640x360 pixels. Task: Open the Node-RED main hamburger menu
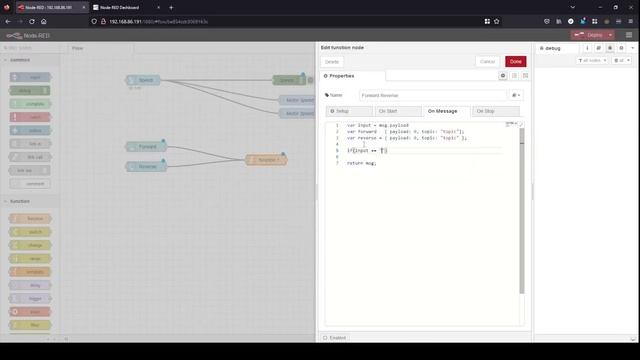point(629,35)
